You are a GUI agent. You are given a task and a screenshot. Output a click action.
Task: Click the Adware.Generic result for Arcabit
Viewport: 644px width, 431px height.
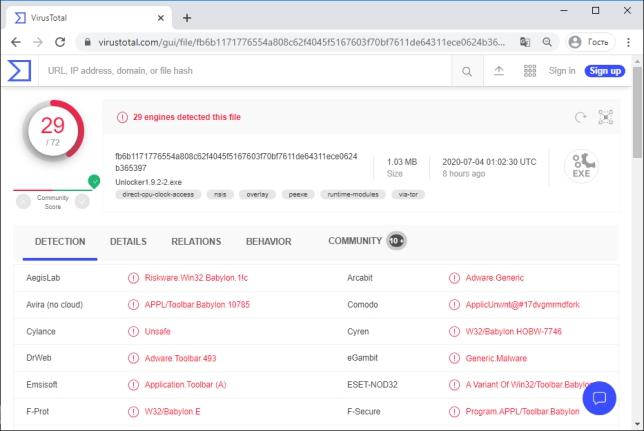pyautogui.click(x=494, y=278)
